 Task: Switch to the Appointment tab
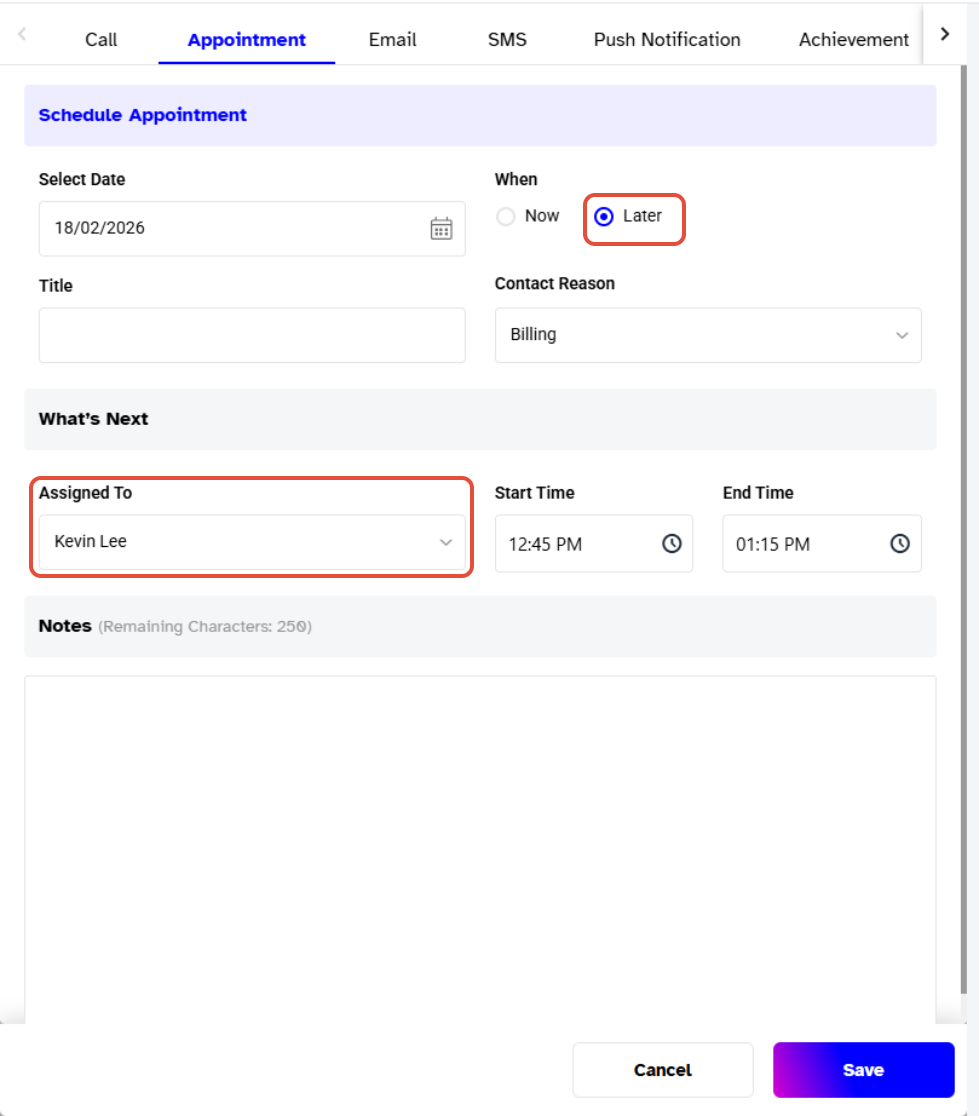246,40
